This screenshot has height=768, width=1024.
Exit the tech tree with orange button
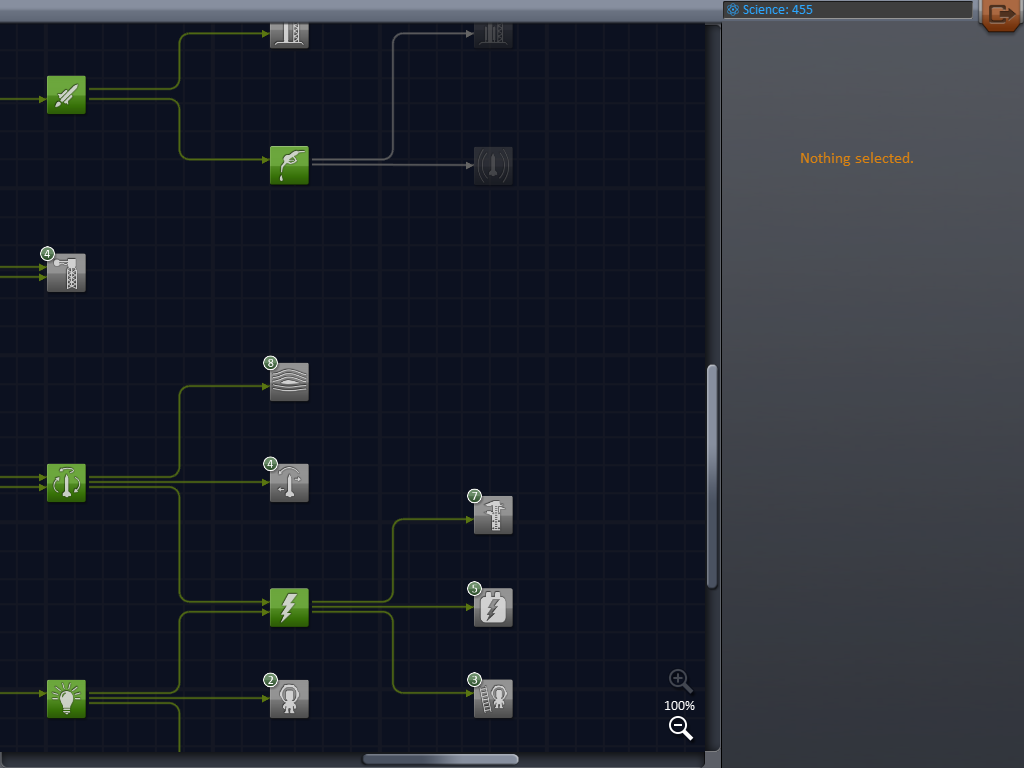tap(999, 15)
